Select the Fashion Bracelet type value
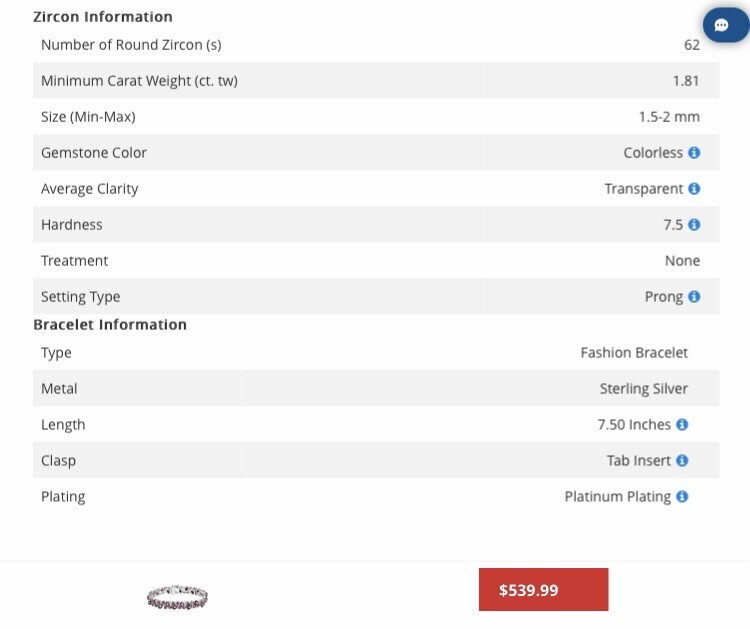Image resolution: width=750 pixels, height=629 pixels. click(x=634, y=353)
